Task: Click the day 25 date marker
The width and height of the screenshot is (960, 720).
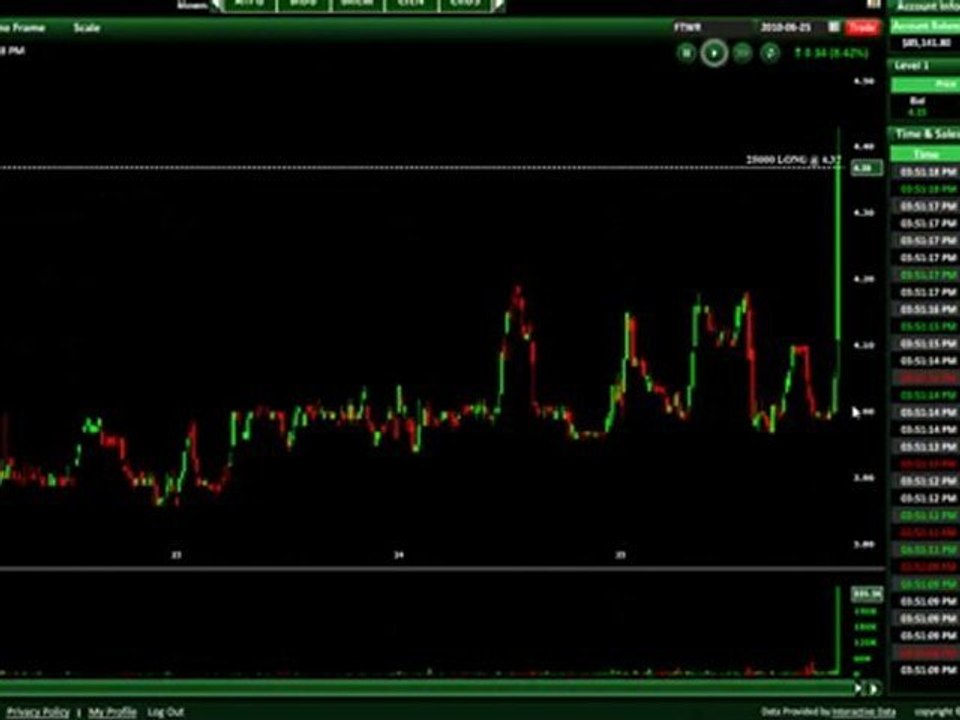Action: tap(621, 555)
